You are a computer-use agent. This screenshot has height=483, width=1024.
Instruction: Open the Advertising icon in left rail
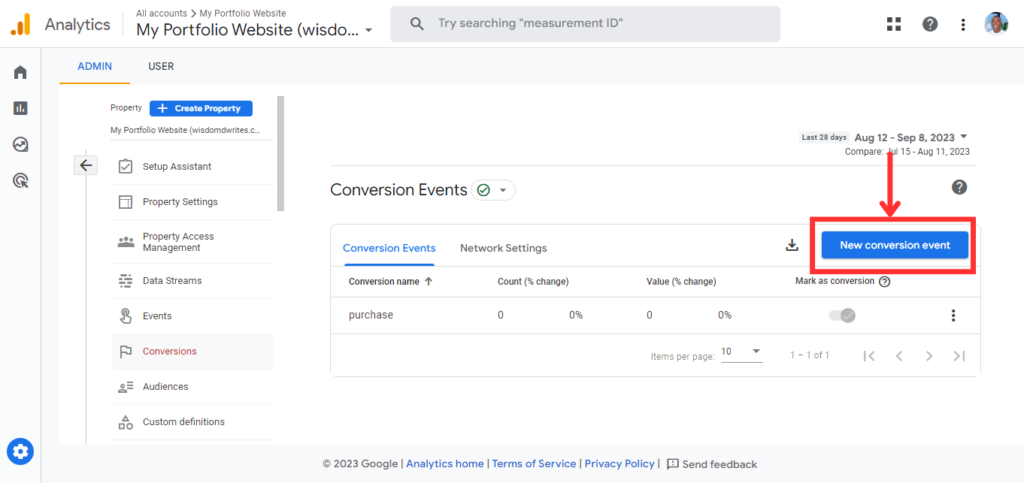tap(20, 181)
